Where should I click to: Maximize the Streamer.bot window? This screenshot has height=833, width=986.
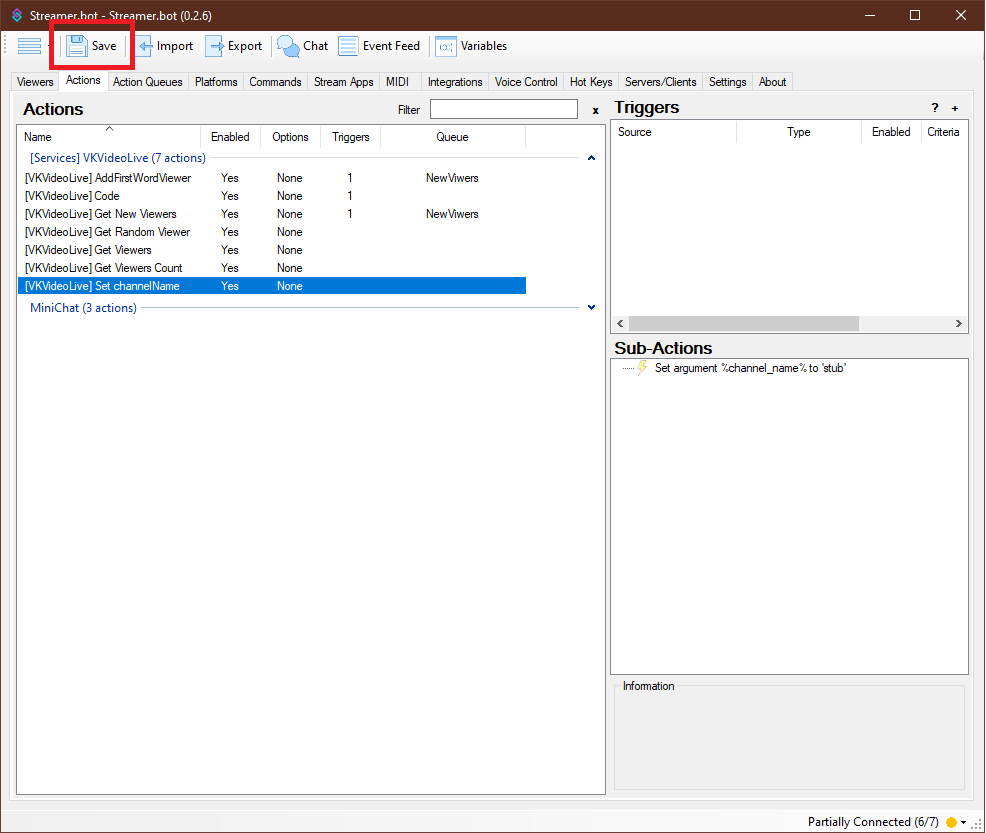click(915, 15)
